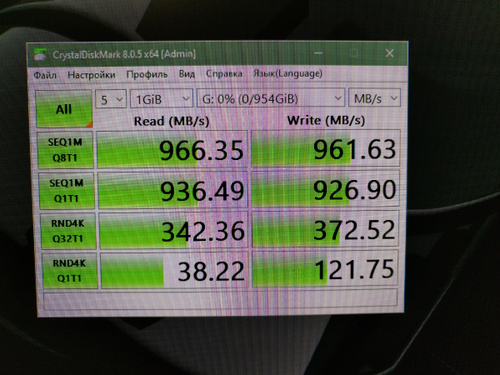The height and width of the screenshot is (375, 500).
Task: Expand the 1GiB test size dropdown
Action: coord(161,99)
